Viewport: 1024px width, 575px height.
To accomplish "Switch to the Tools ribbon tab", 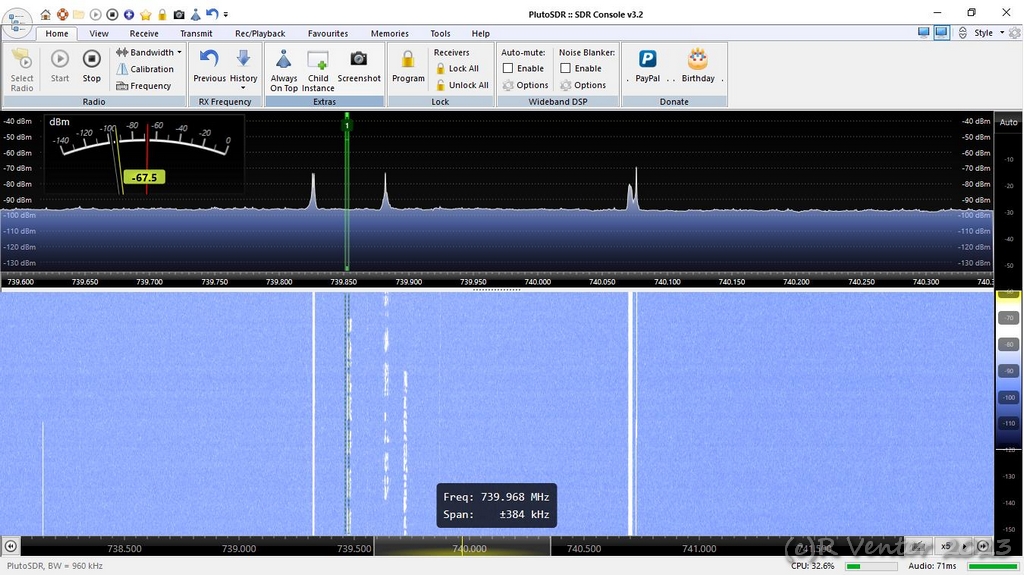I will (440, 33).
